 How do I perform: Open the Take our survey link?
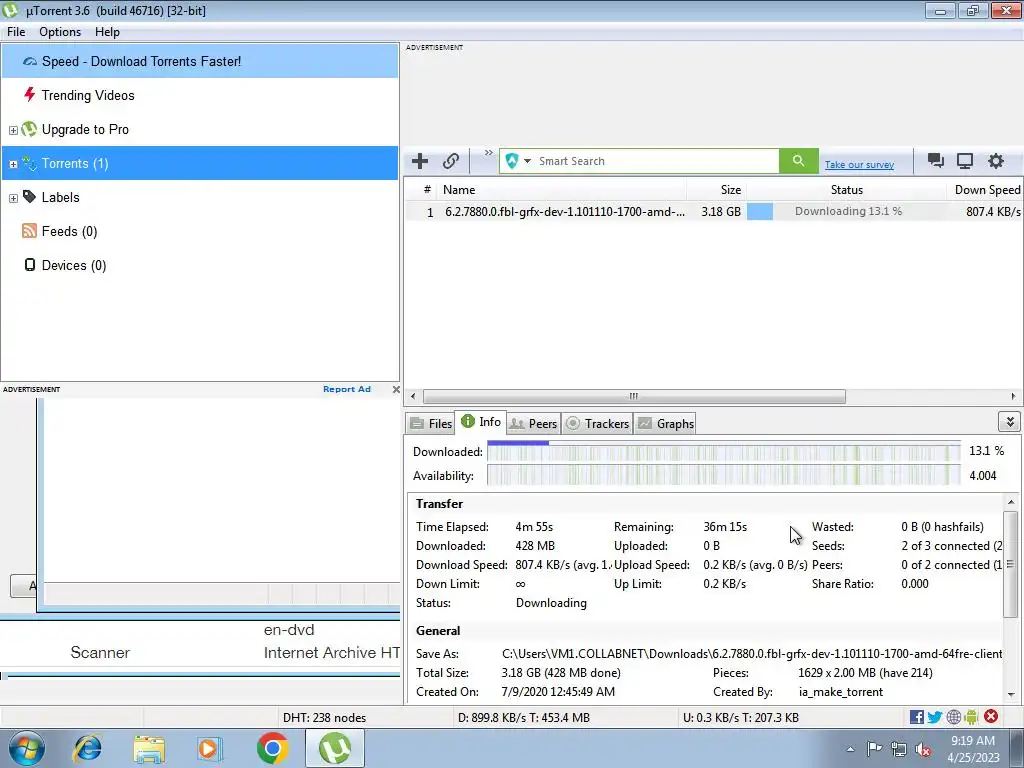[x=859, y=165]
